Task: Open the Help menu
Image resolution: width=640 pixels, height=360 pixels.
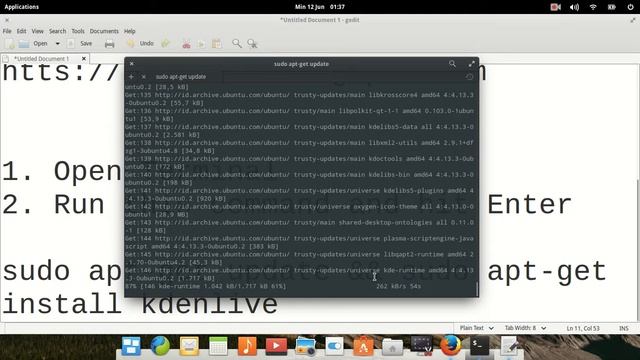Action: pos(129,31)
